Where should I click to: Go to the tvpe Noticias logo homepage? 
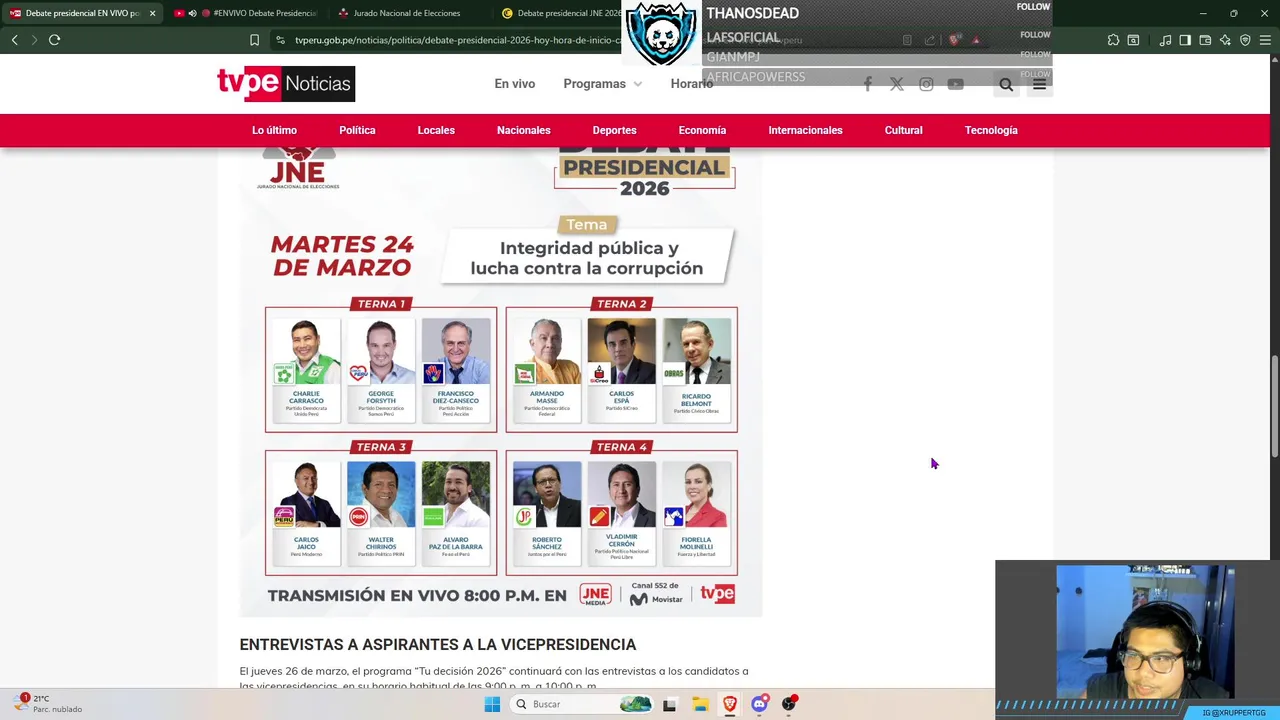coord(286,84)
